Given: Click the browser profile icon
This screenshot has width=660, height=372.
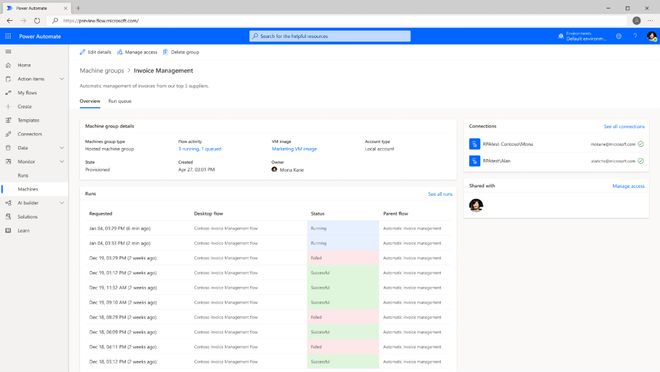Looking at the screenshot, I should click(636, 21).
